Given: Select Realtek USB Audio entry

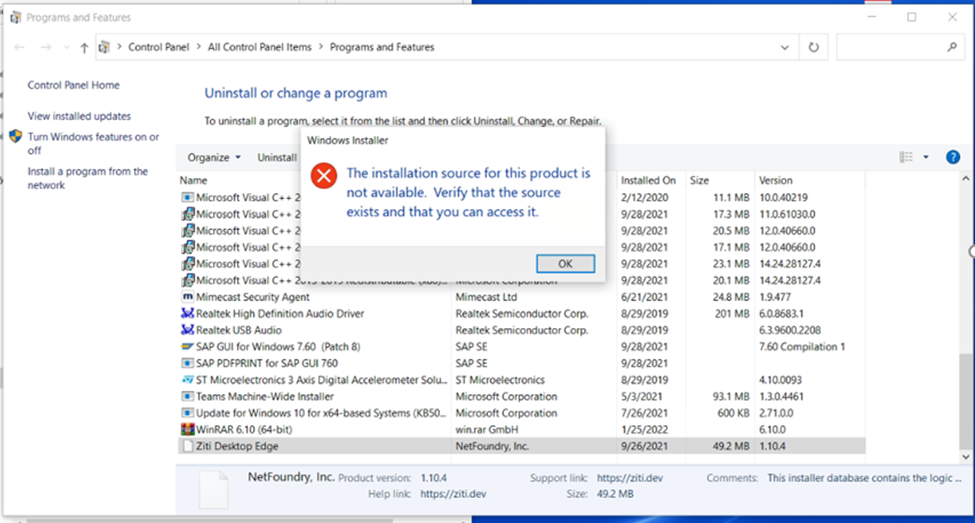Looking at the screenshot, I should 521,330.
